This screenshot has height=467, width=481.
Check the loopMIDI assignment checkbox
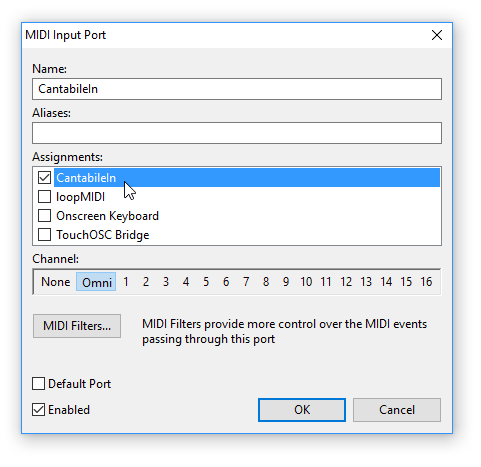coord(44,197)
